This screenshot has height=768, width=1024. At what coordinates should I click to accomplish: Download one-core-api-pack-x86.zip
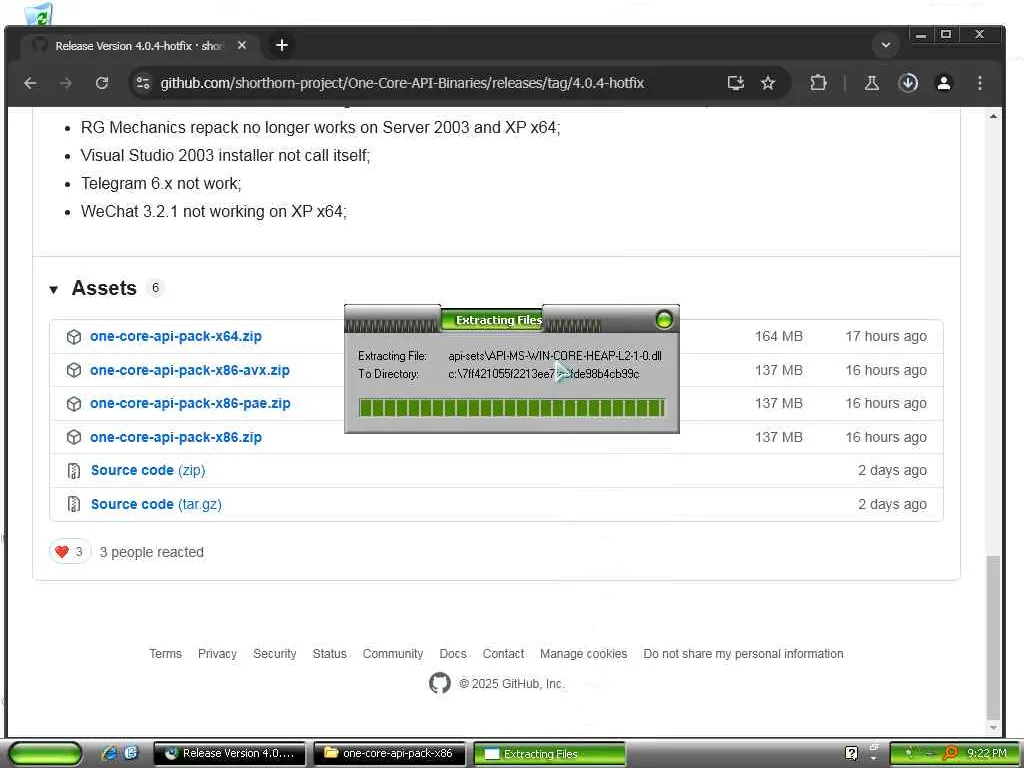point(176,438)
